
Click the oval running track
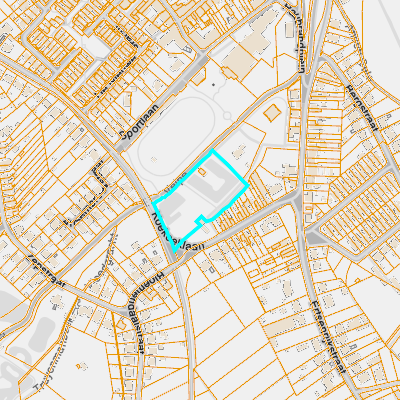pos(177,136)
